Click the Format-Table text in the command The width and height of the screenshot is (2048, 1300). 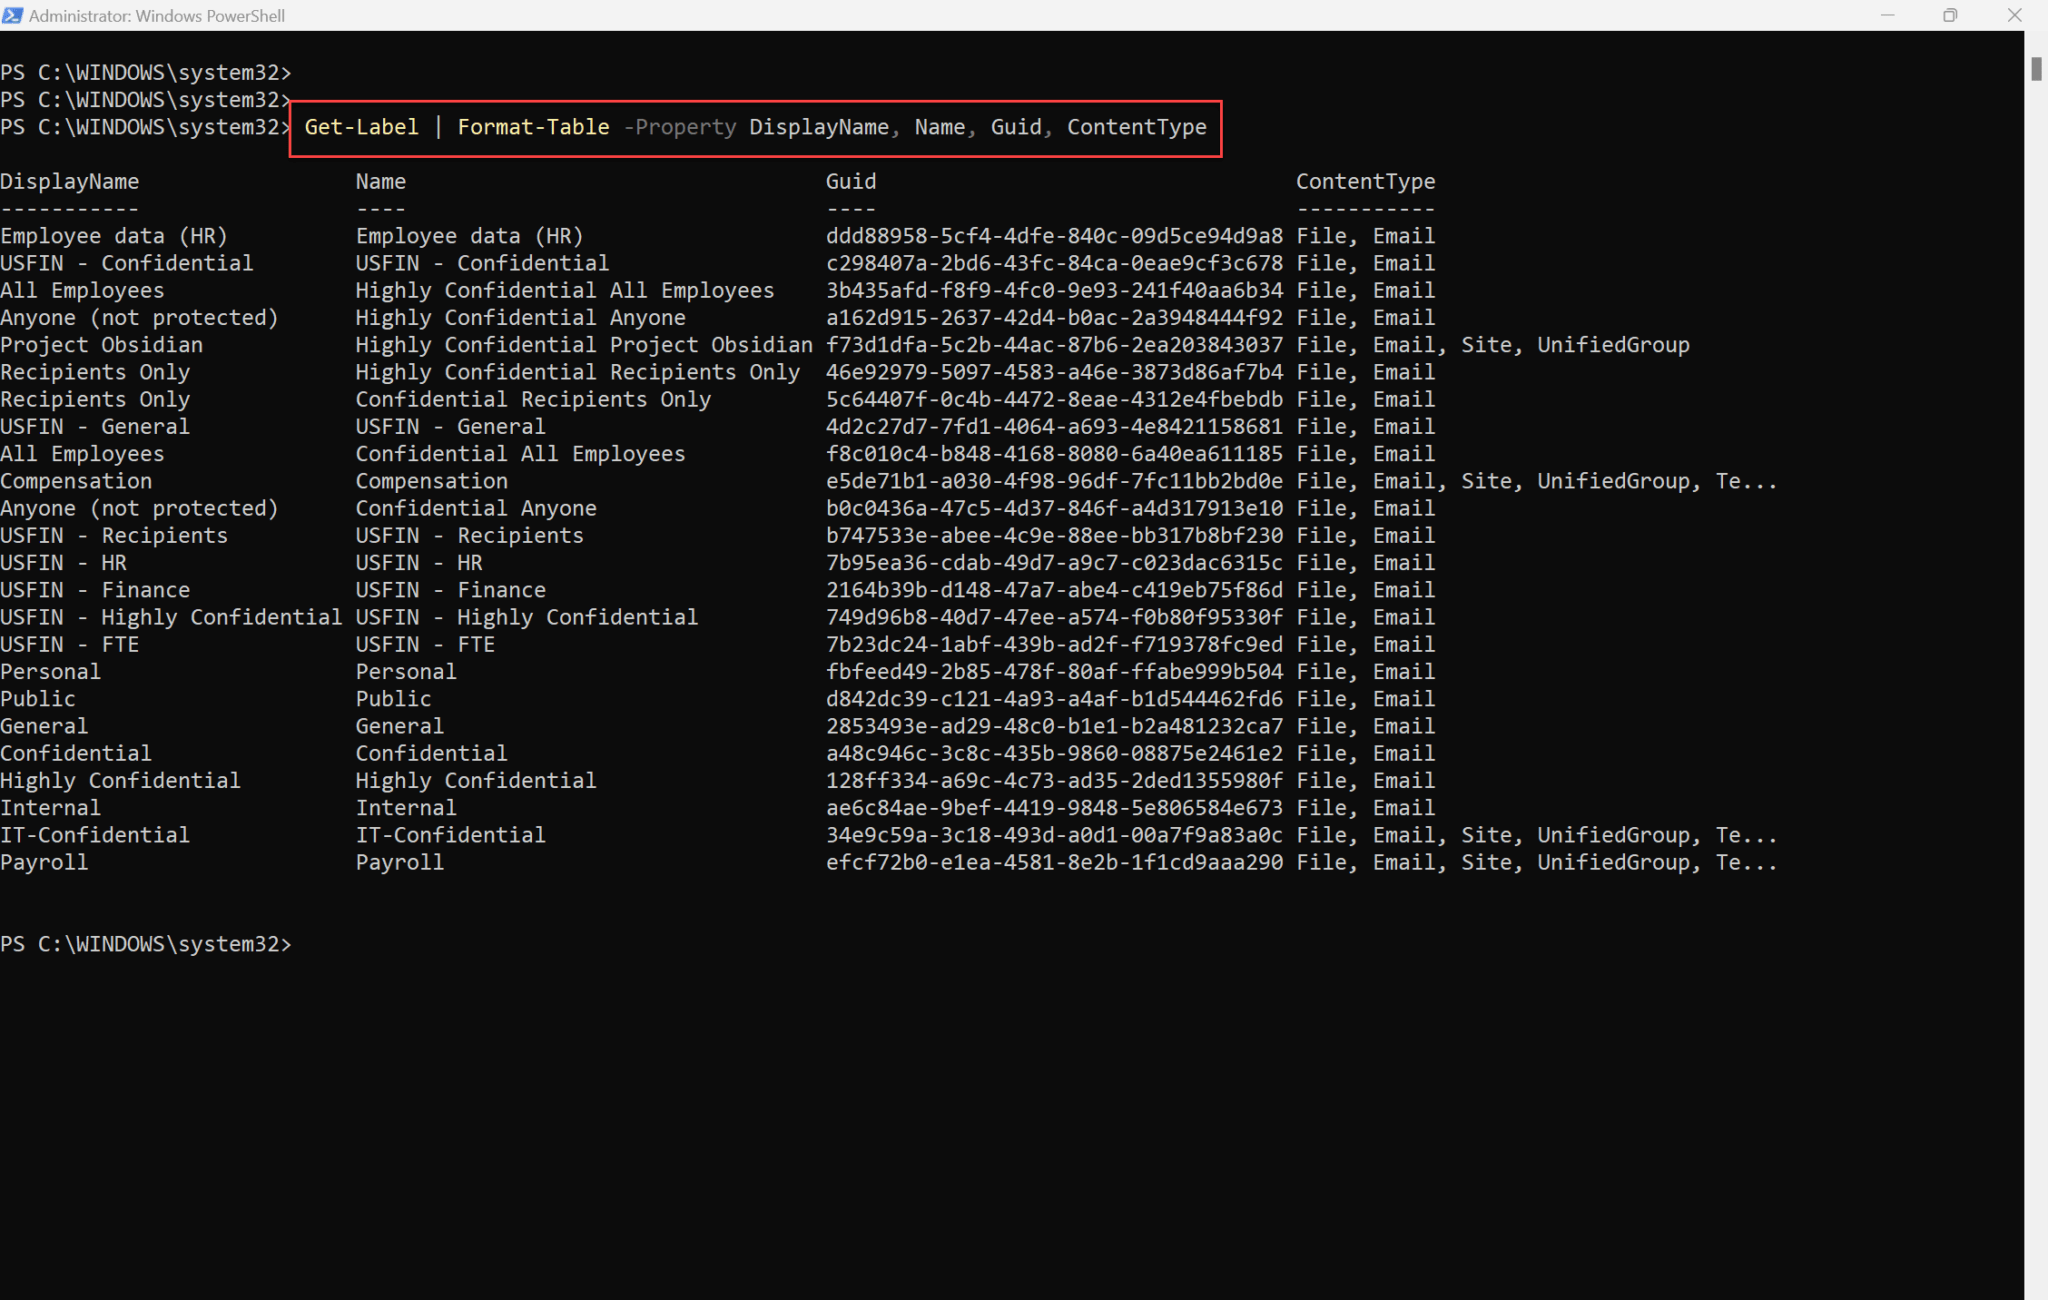coord(533,127)
